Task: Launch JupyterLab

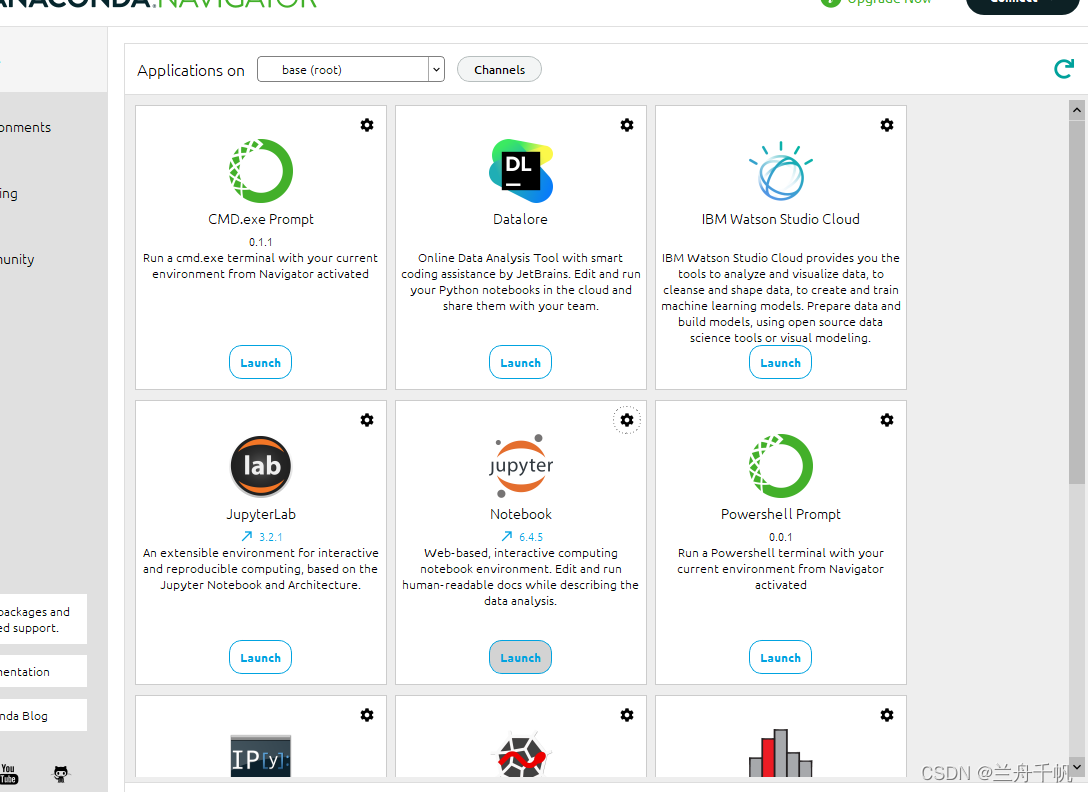Action: [260, 657]
